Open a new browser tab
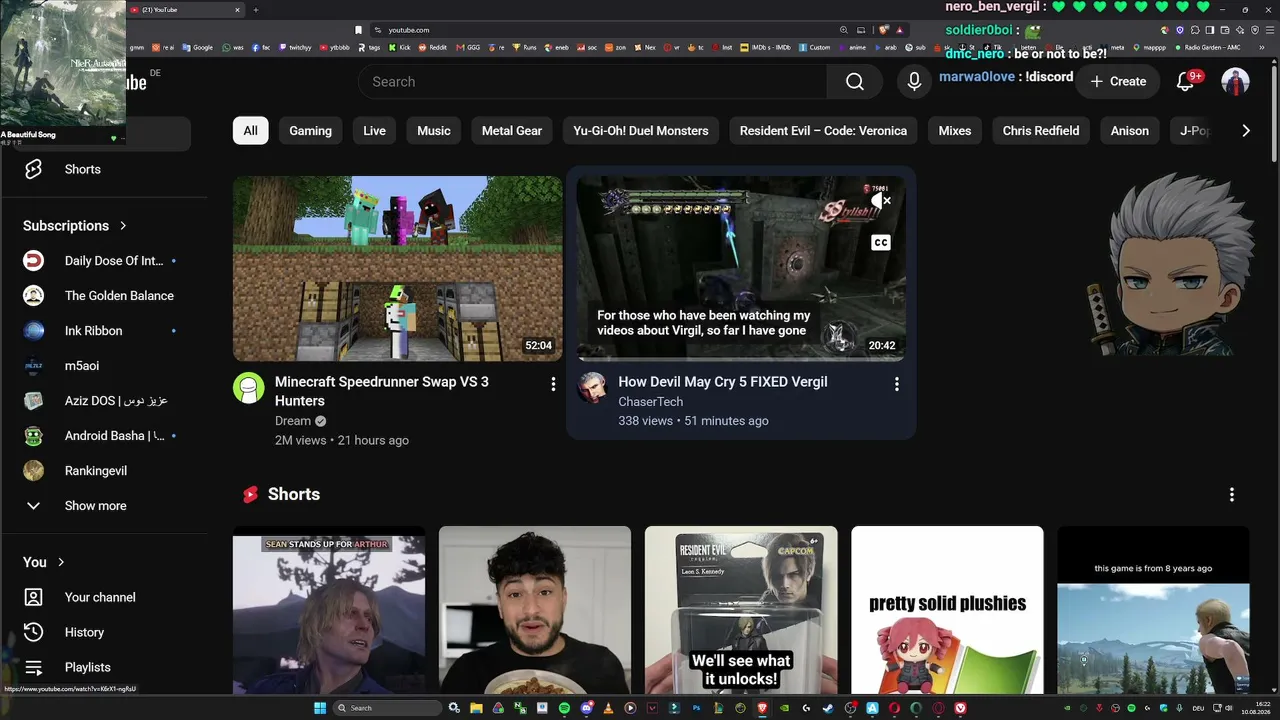1280x720 pixels. tap(255, 10)
